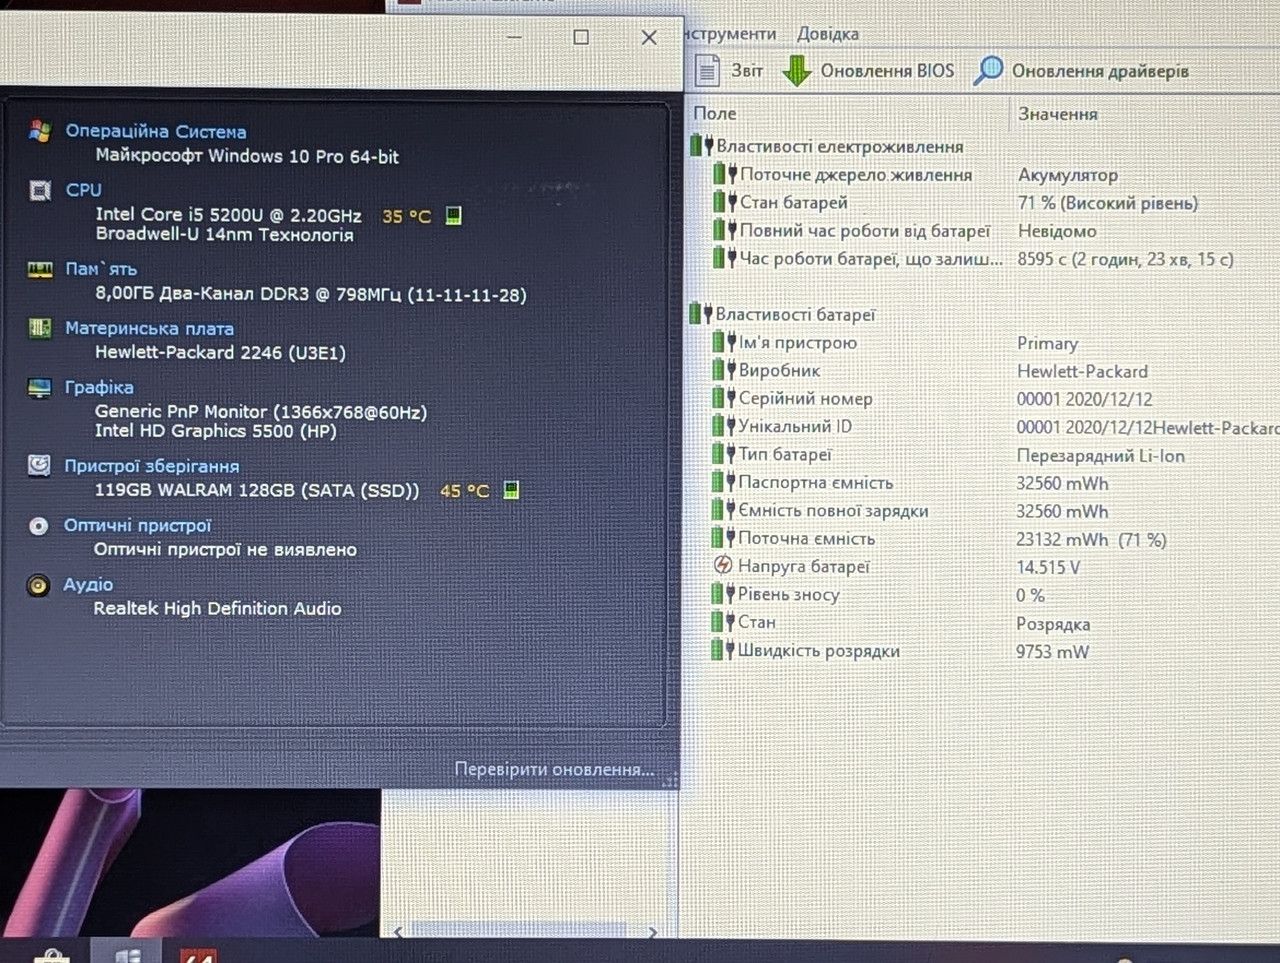The height and width of the screenshot is (963, 1280).
Task: Click the green indicator icon next to 35 °C
Action: click(453, 215)
